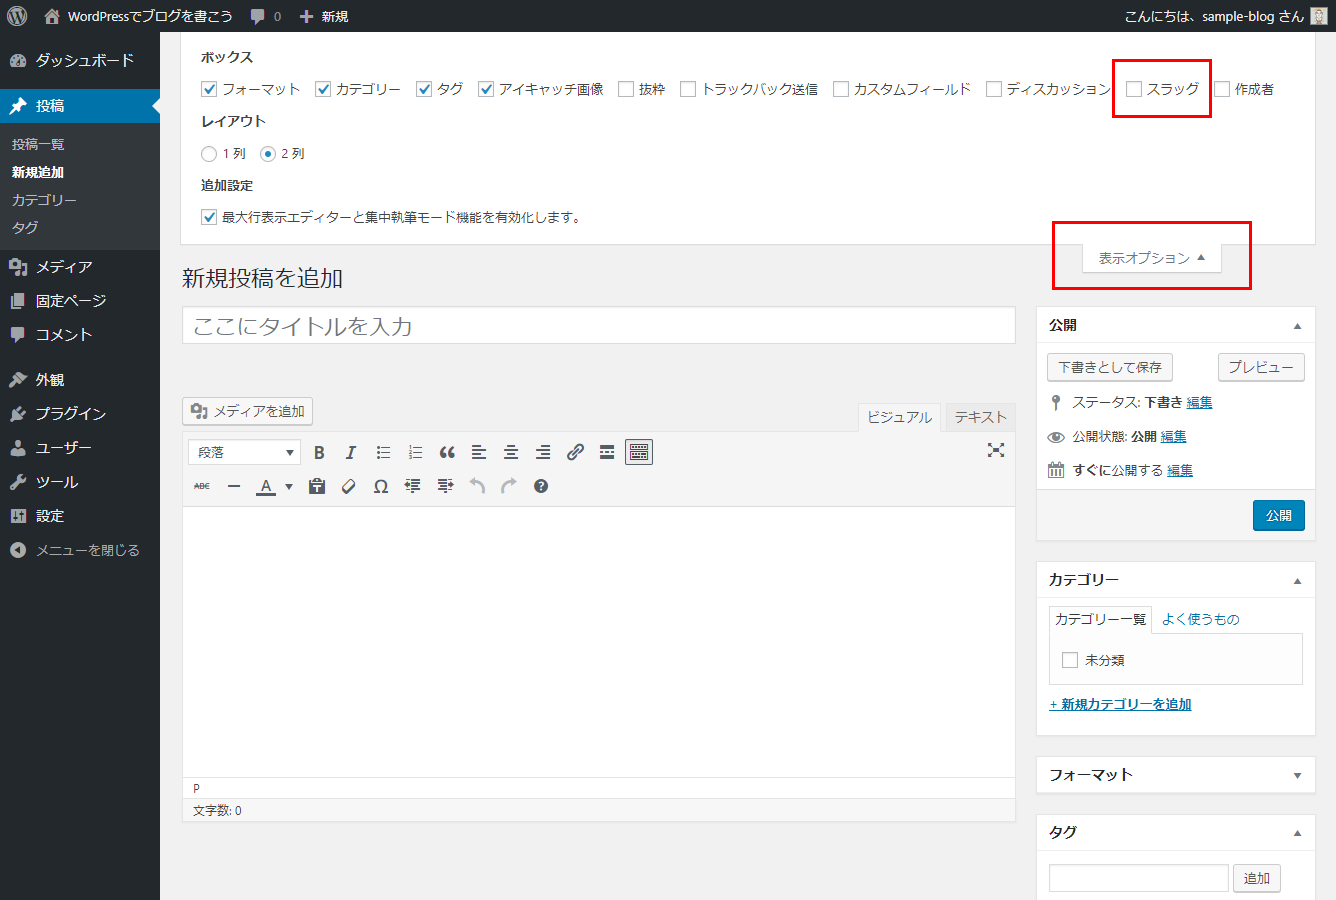
Task: Switch to the テキスト editor tab
Action: 979,417
